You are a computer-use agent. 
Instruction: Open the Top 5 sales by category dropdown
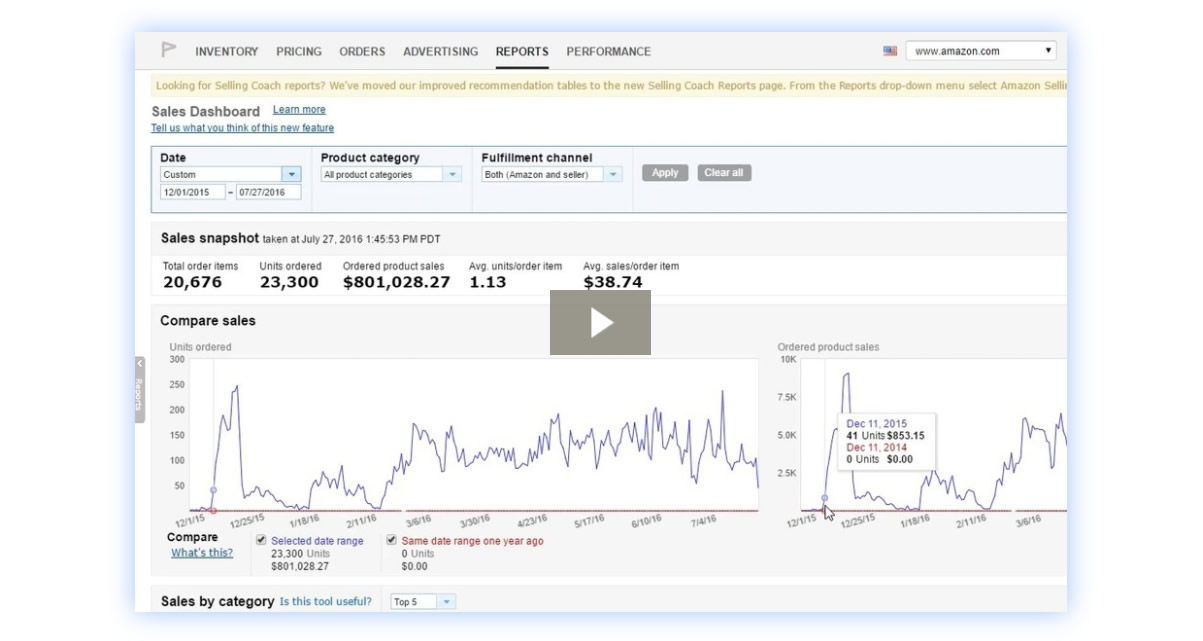coord(423,602)
